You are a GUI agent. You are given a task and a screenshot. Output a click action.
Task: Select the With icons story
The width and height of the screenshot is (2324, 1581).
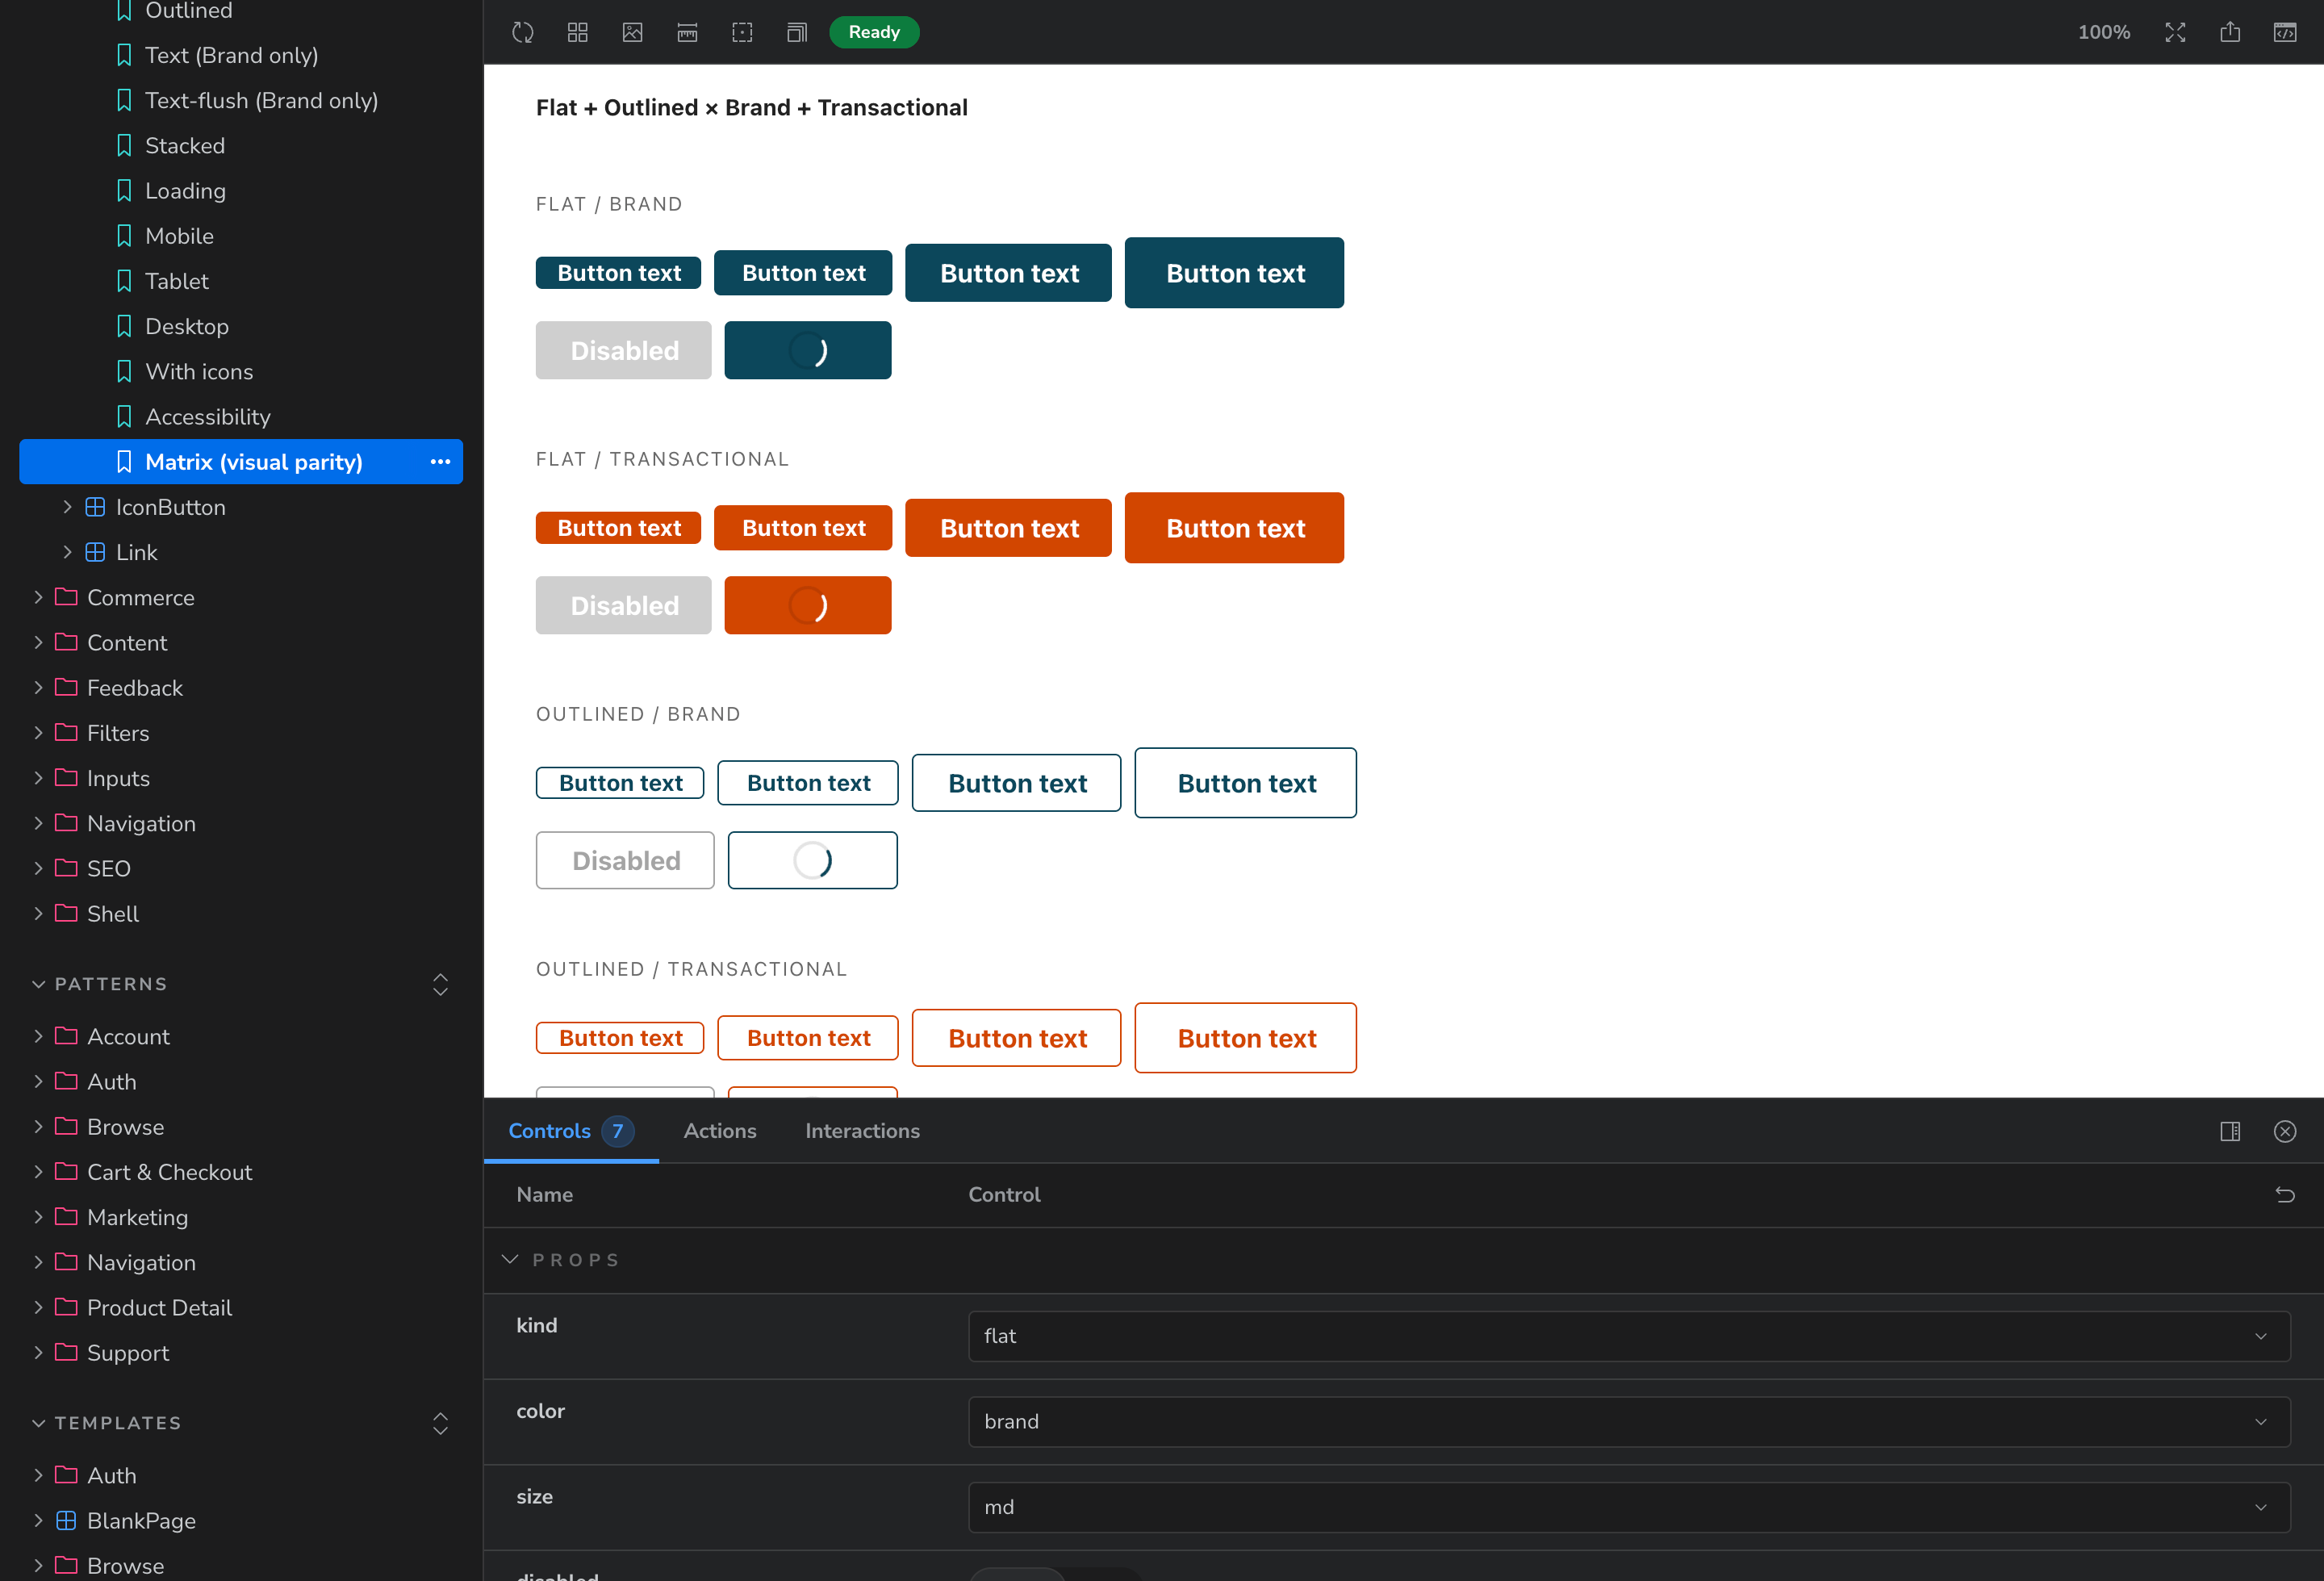199,372
